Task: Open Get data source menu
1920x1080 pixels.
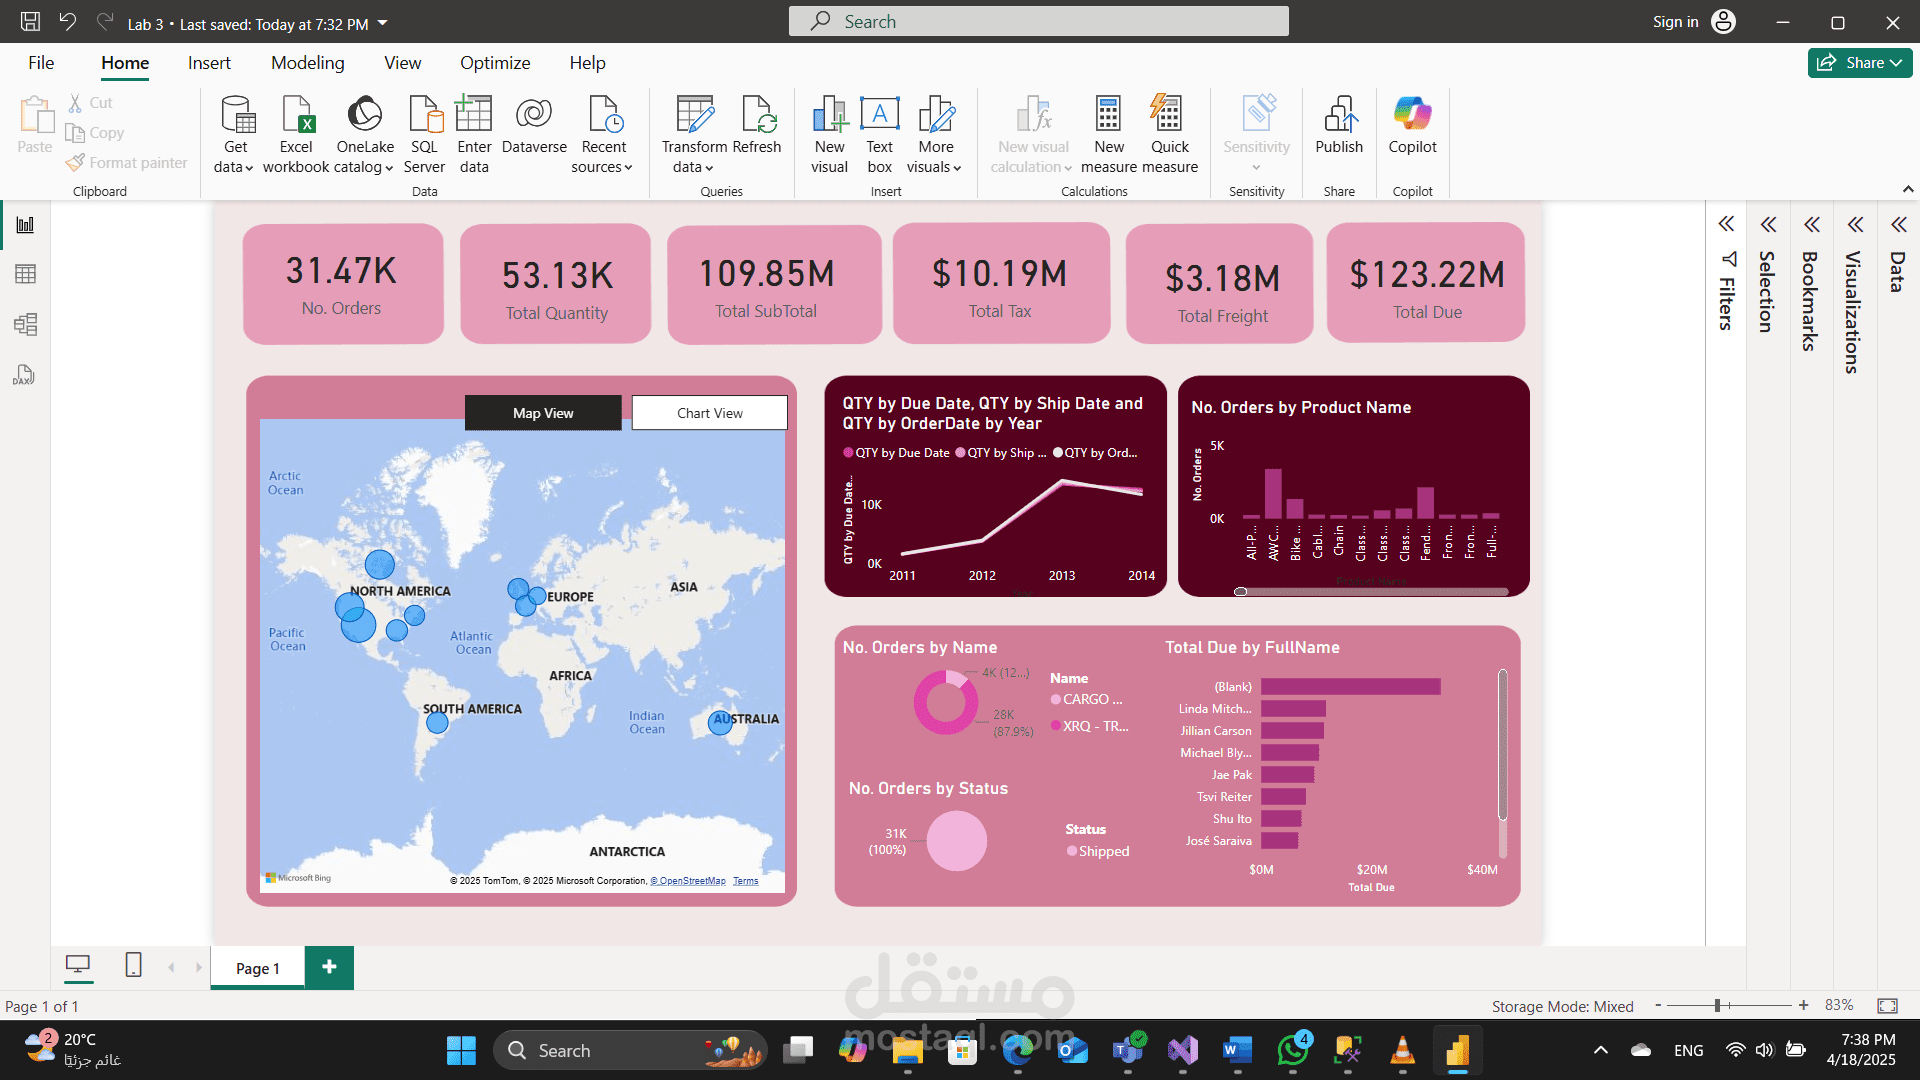Action: 234,134
